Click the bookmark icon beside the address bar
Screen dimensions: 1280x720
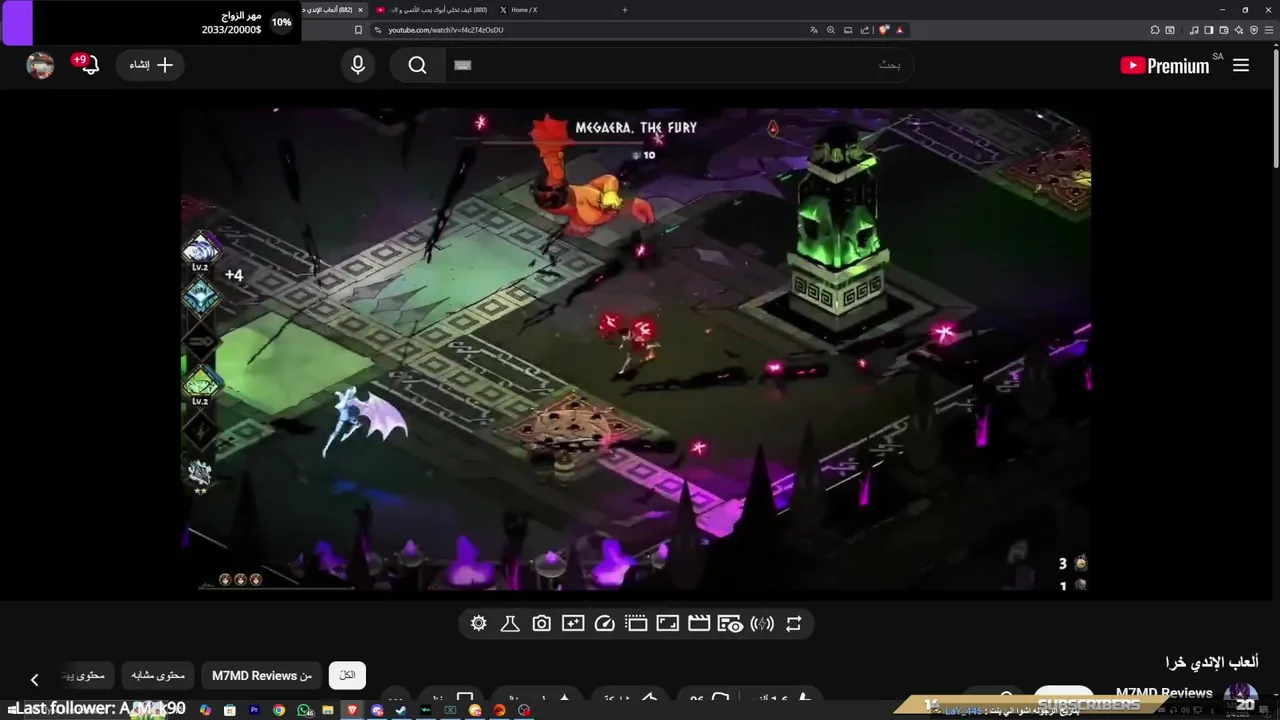point(359,30)
